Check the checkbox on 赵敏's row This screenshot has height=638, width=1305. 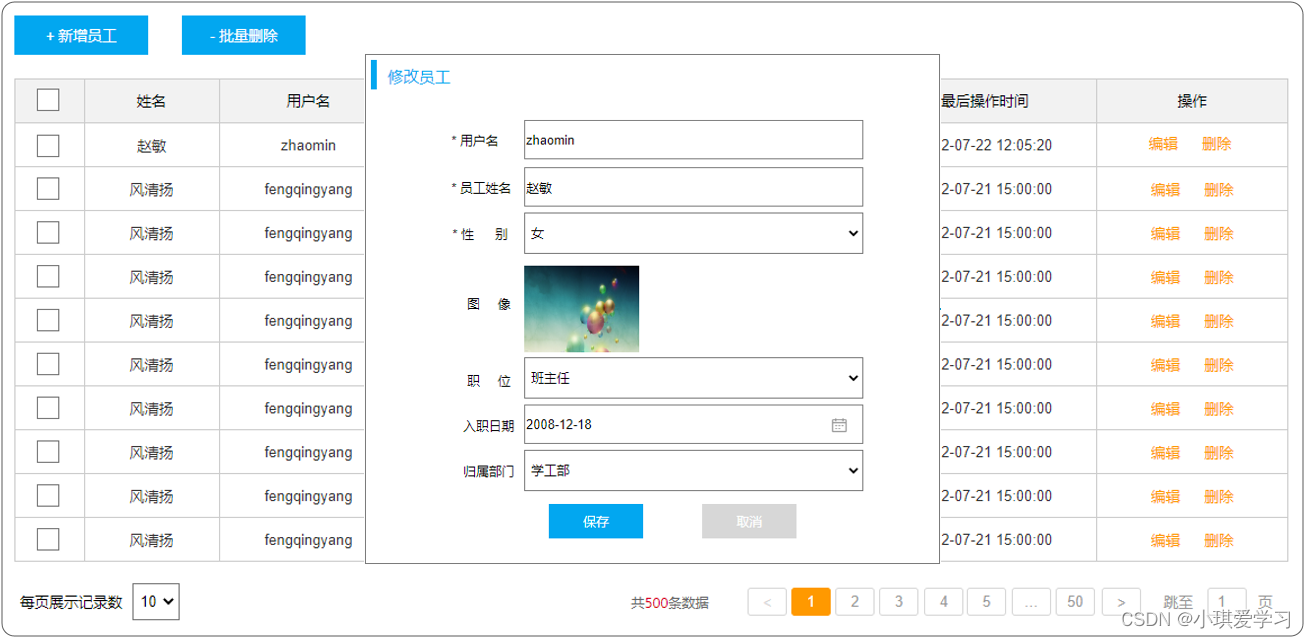coord(47,144)
